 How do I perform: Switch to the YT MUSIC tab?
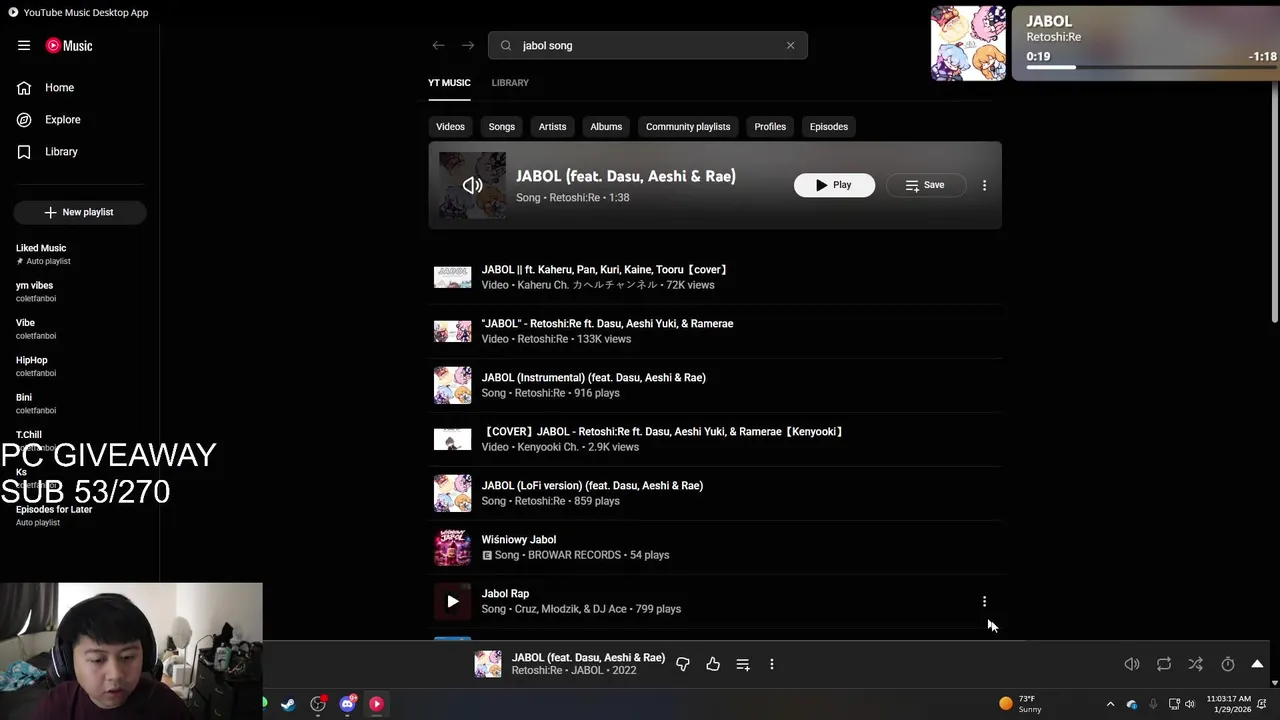click(449, 83)
